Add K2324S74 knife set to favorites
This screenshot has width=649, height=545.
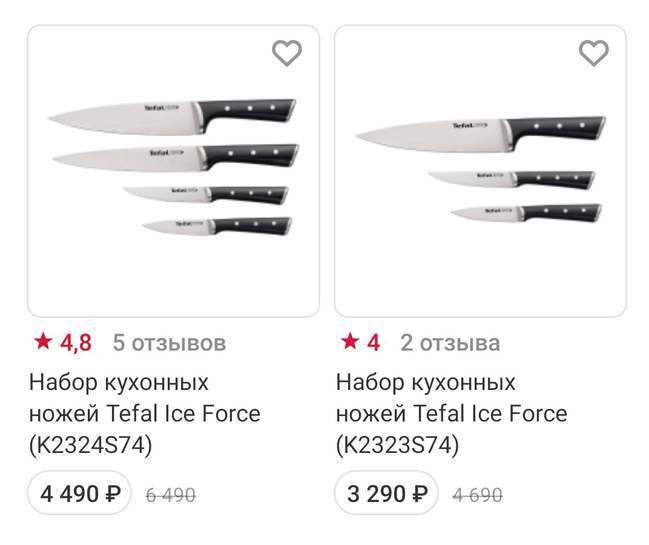pos(287,53)
